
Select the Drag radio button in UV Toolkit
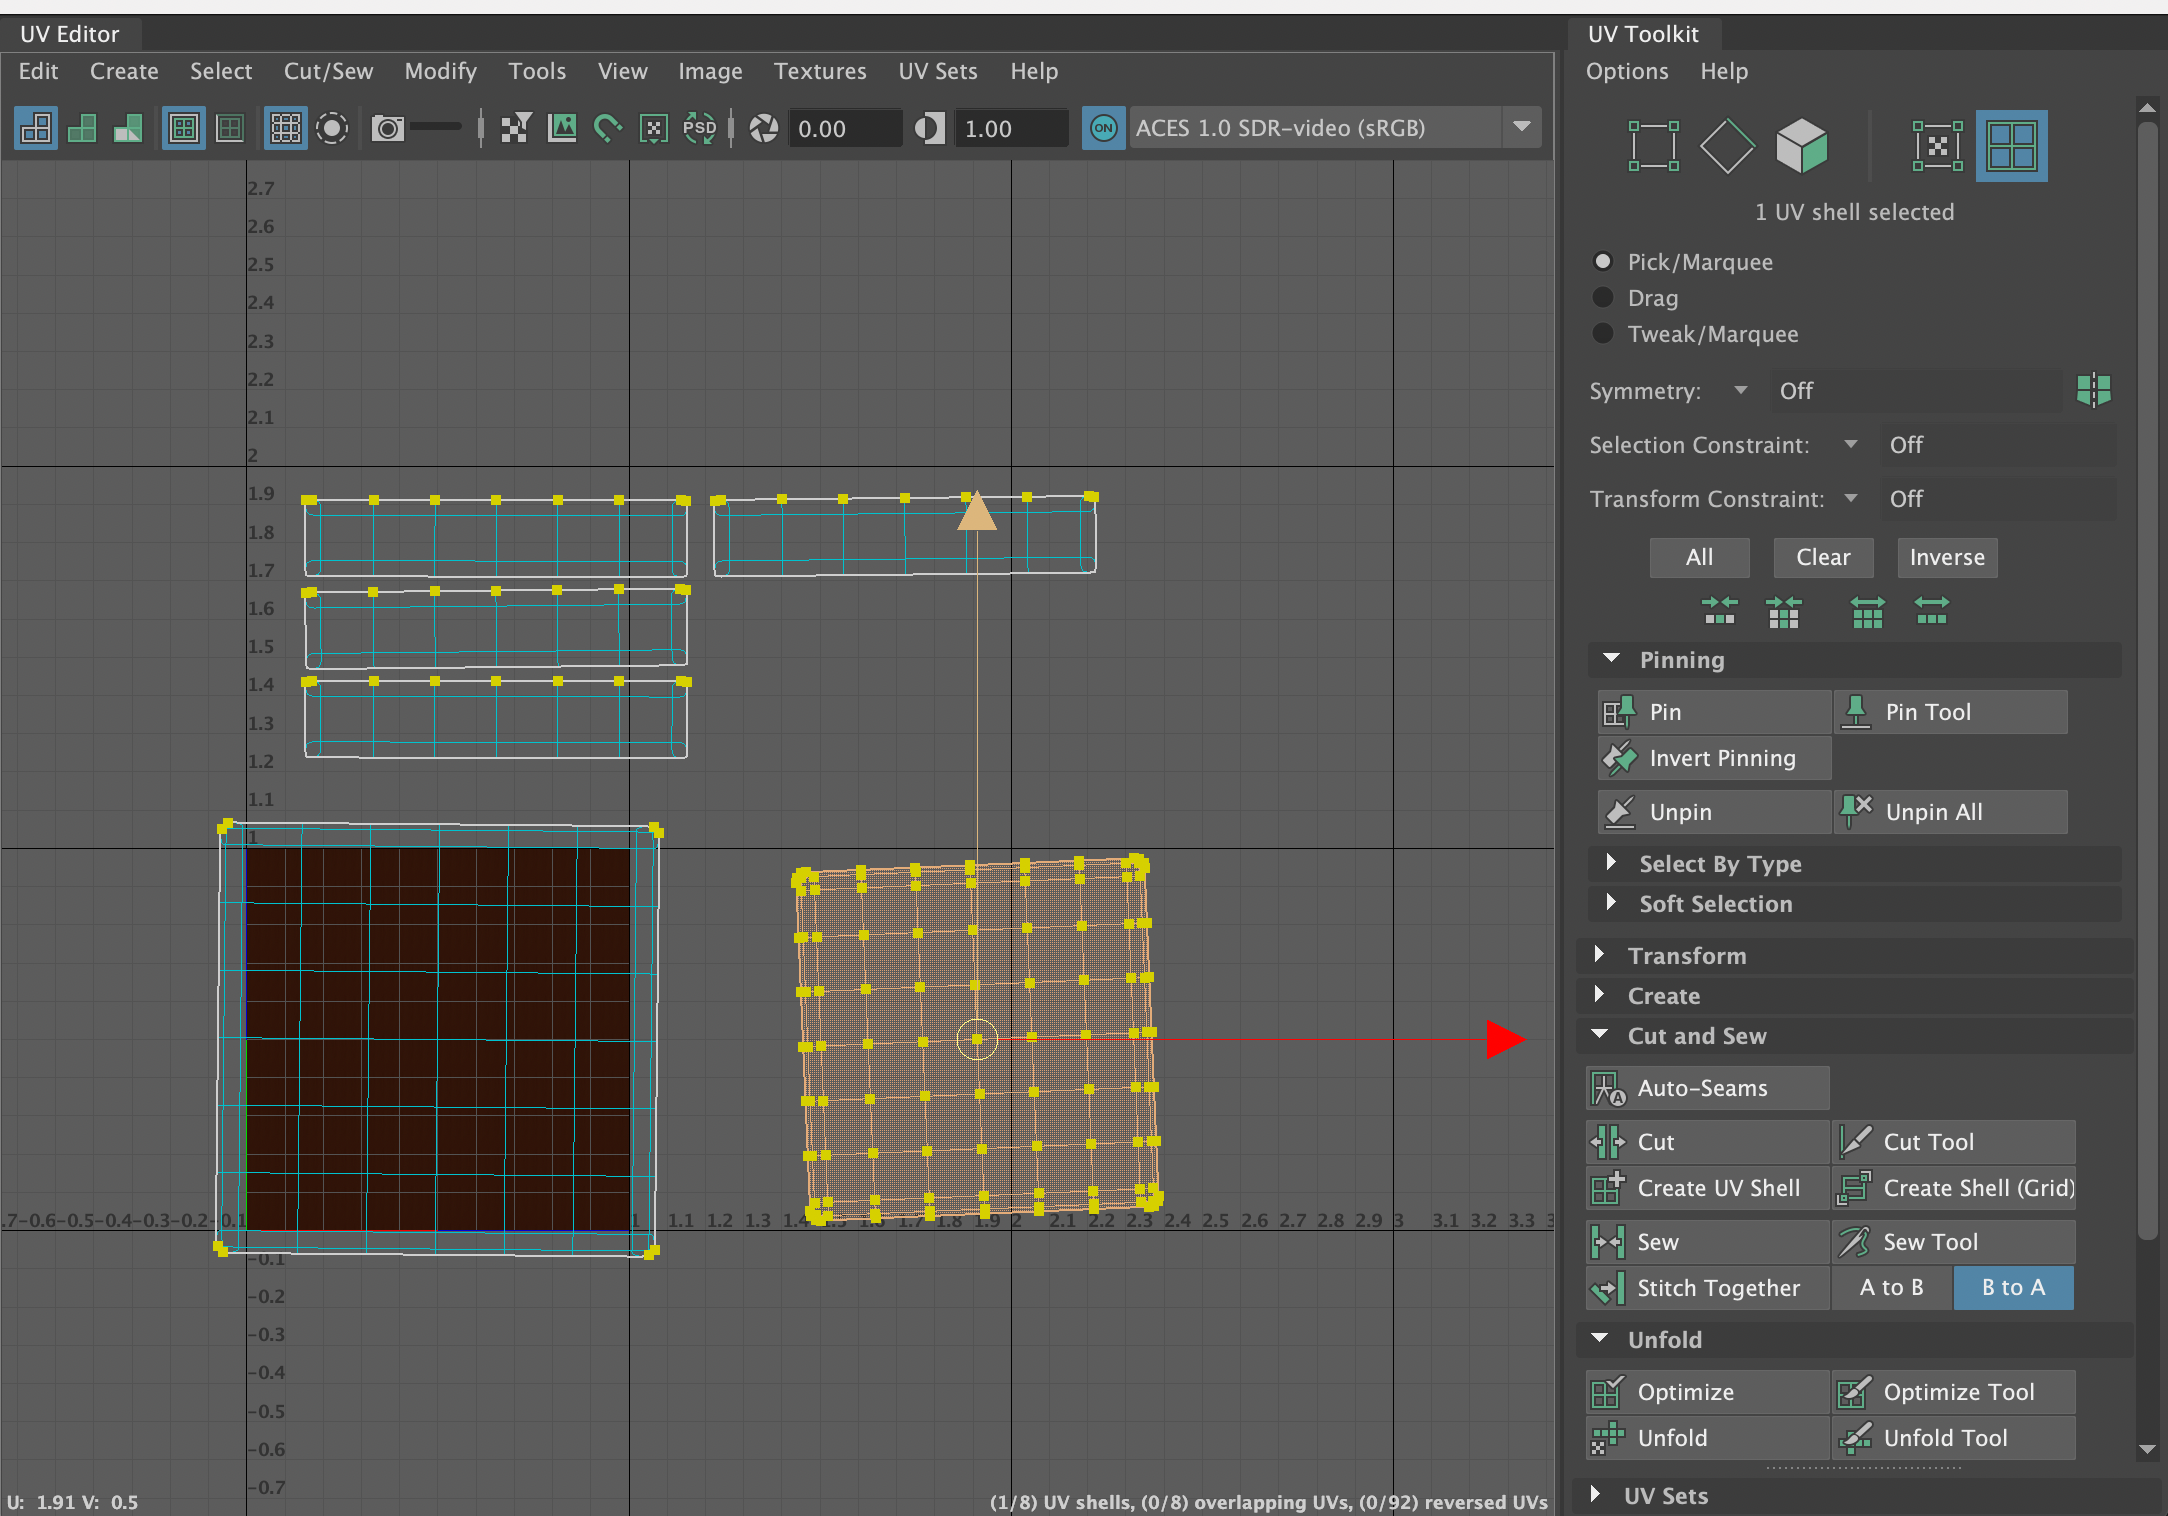[x=1603, y=297]
